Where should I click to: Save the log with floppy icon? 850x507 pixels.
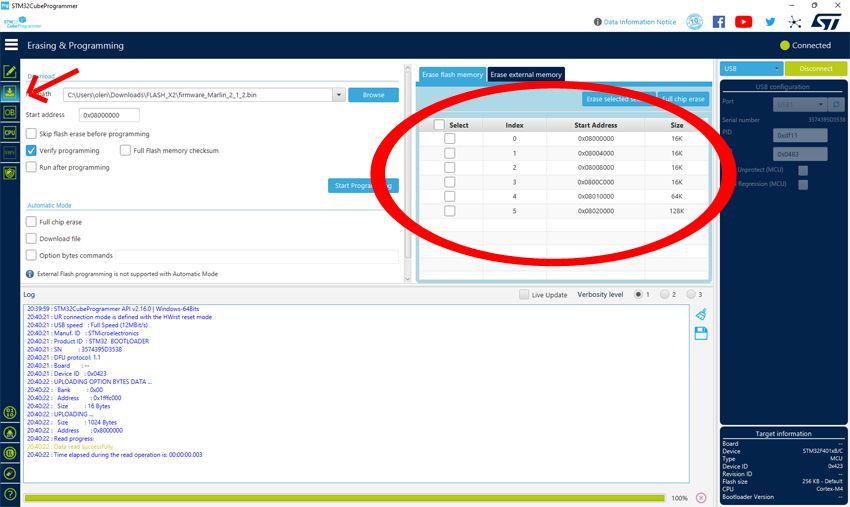pyautogui.click(x=701, y=333)
